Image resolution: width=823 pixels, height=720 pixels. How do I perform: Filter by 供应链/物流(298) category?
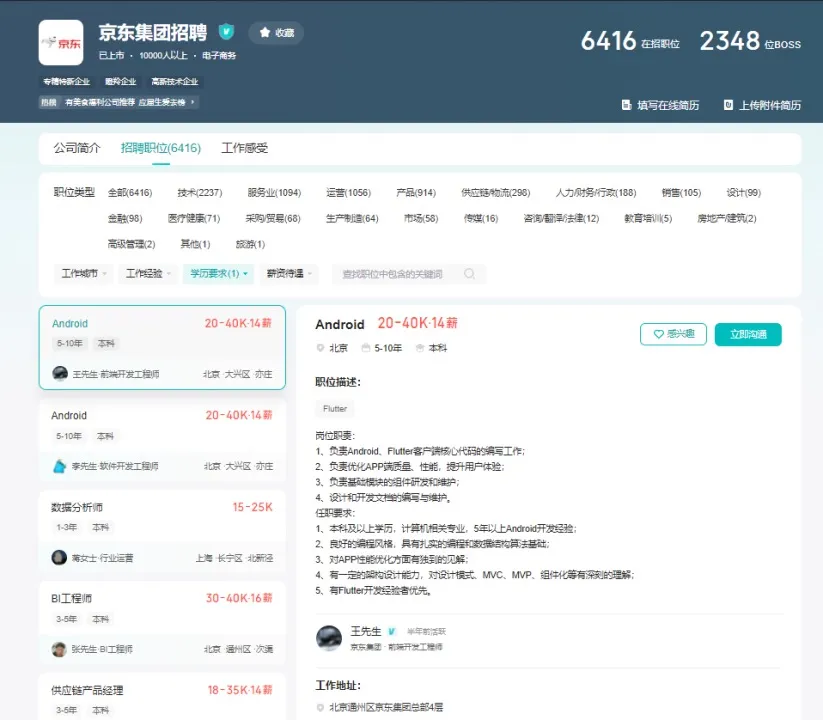[x=495, y=193]
